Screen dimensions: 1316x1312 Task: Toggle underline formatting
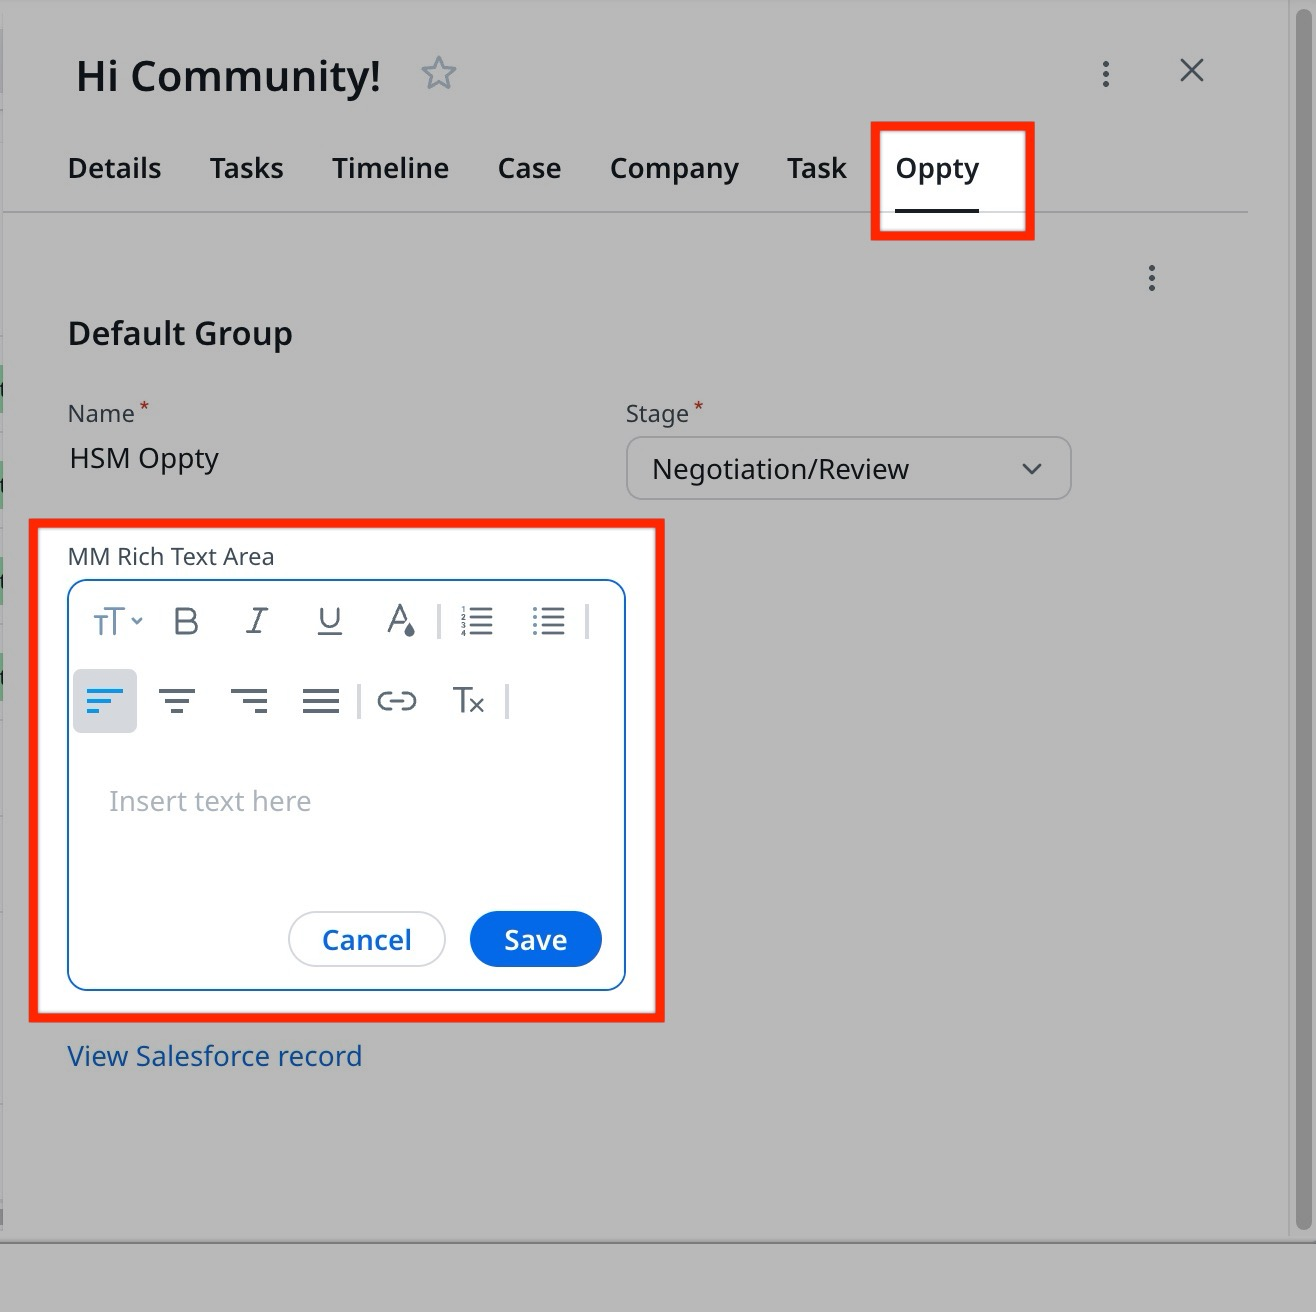click(329, 621)
